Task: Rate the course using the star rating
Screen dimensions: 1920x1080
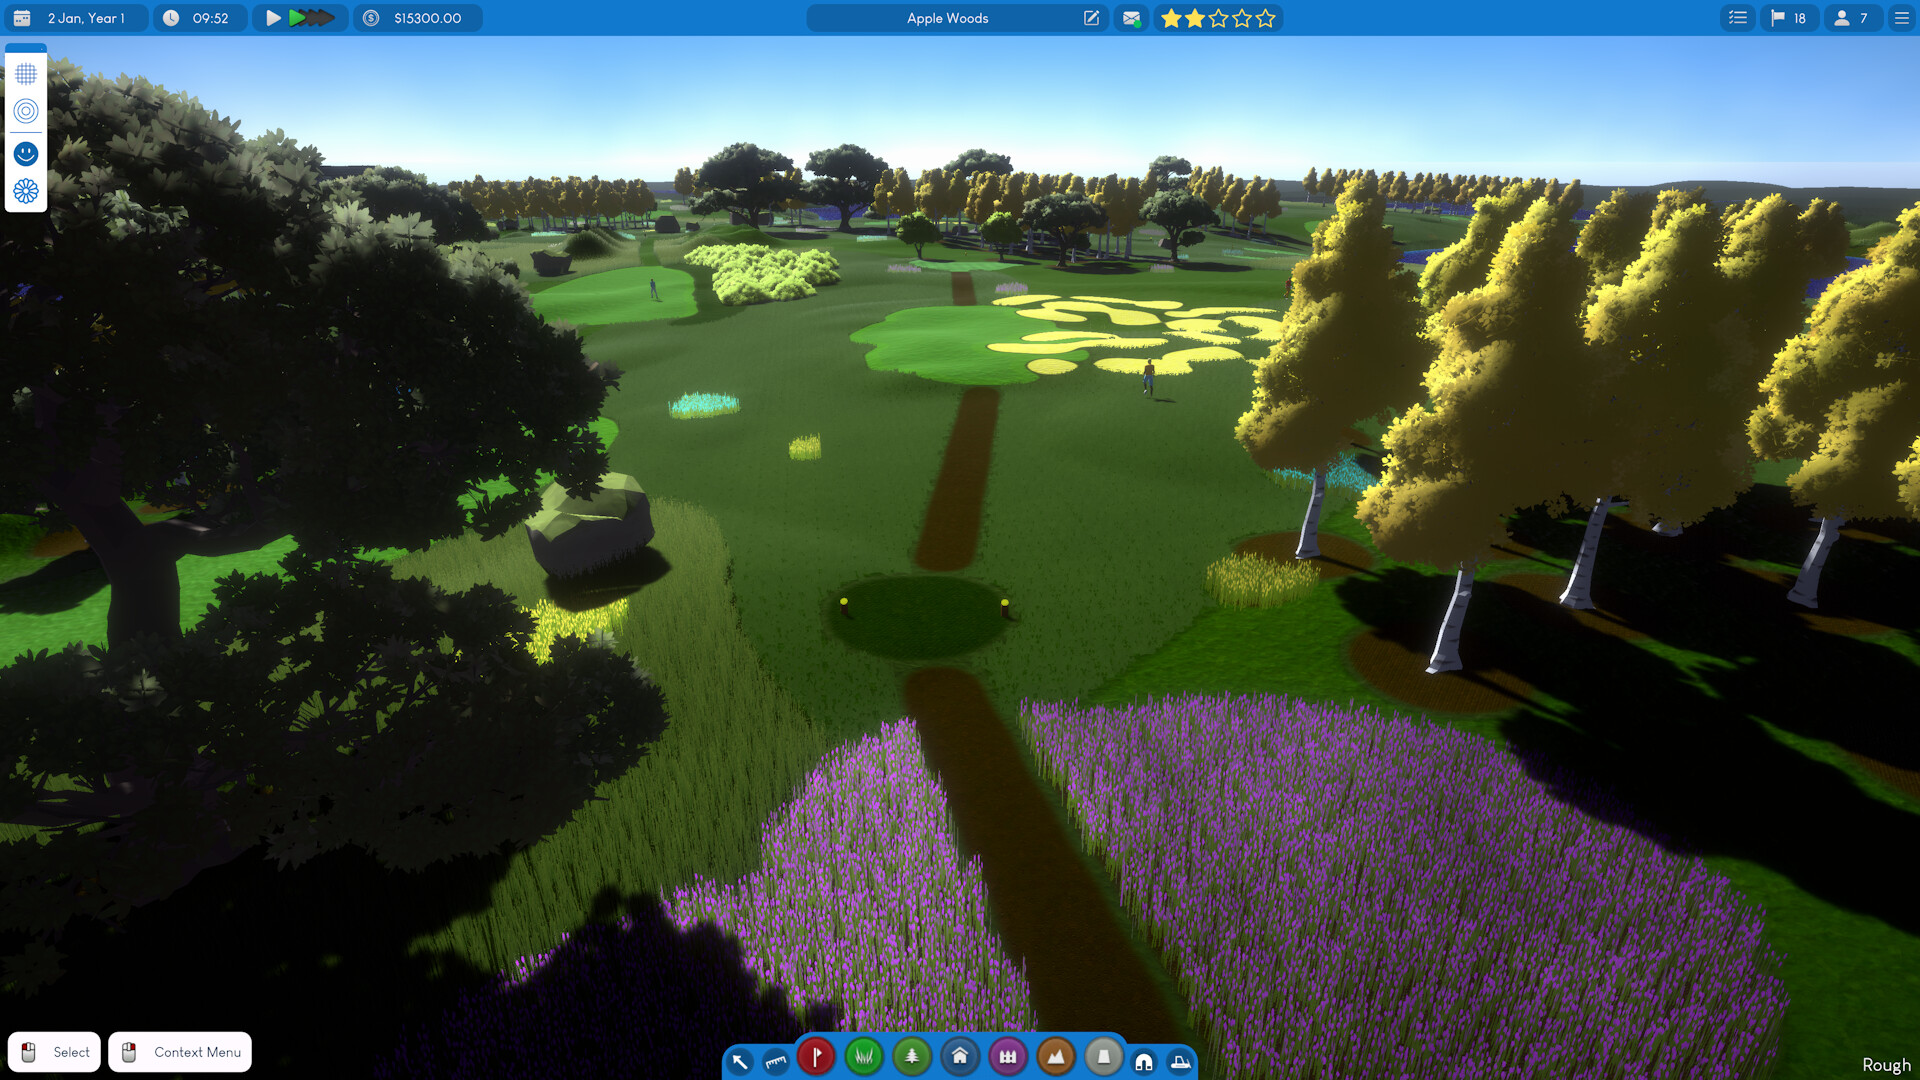Action: pyautogui.click(x=1218, y=18)
